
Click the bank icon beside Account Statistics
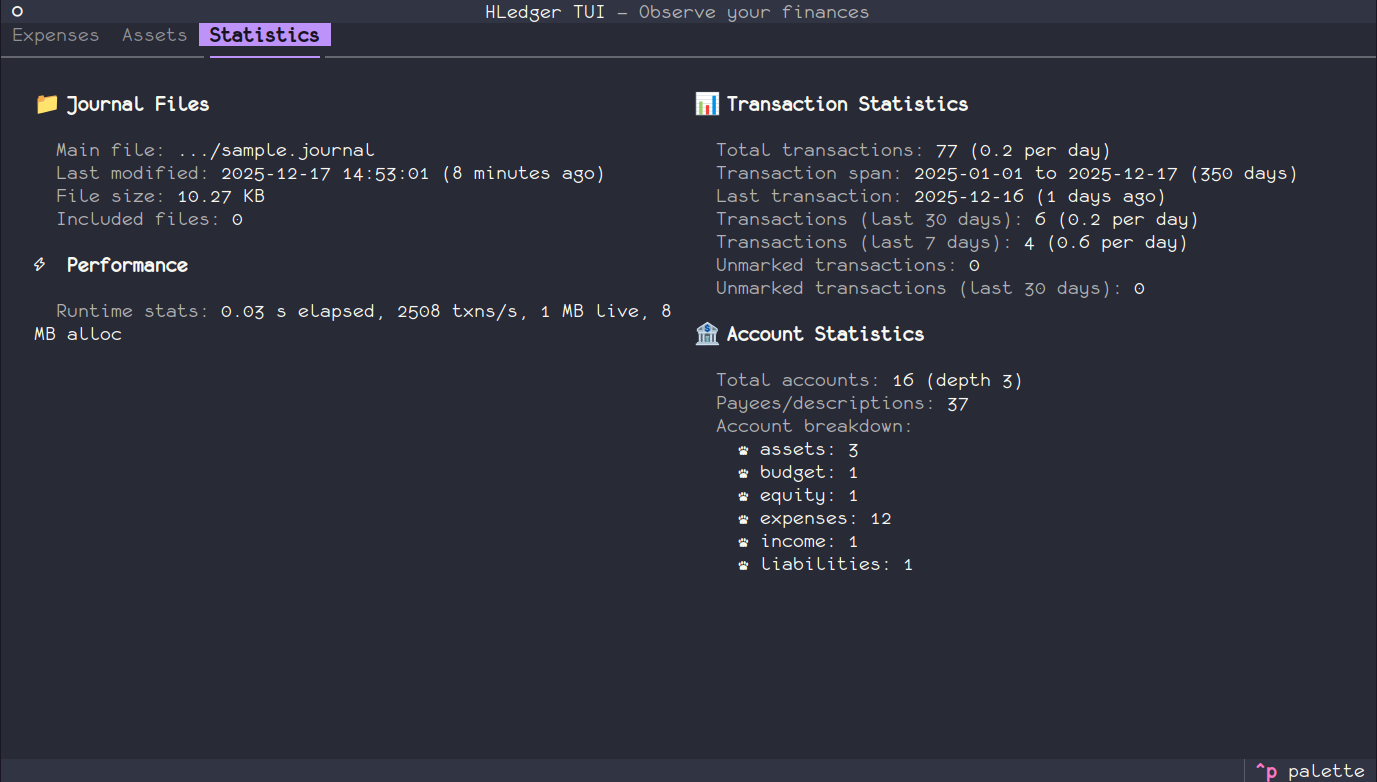[x=706, y=334]
